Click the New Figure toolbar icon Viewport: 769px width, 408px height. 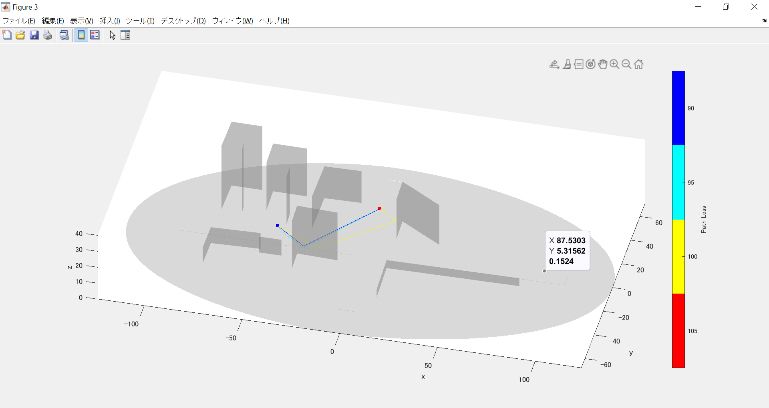(x=7, y=35)
